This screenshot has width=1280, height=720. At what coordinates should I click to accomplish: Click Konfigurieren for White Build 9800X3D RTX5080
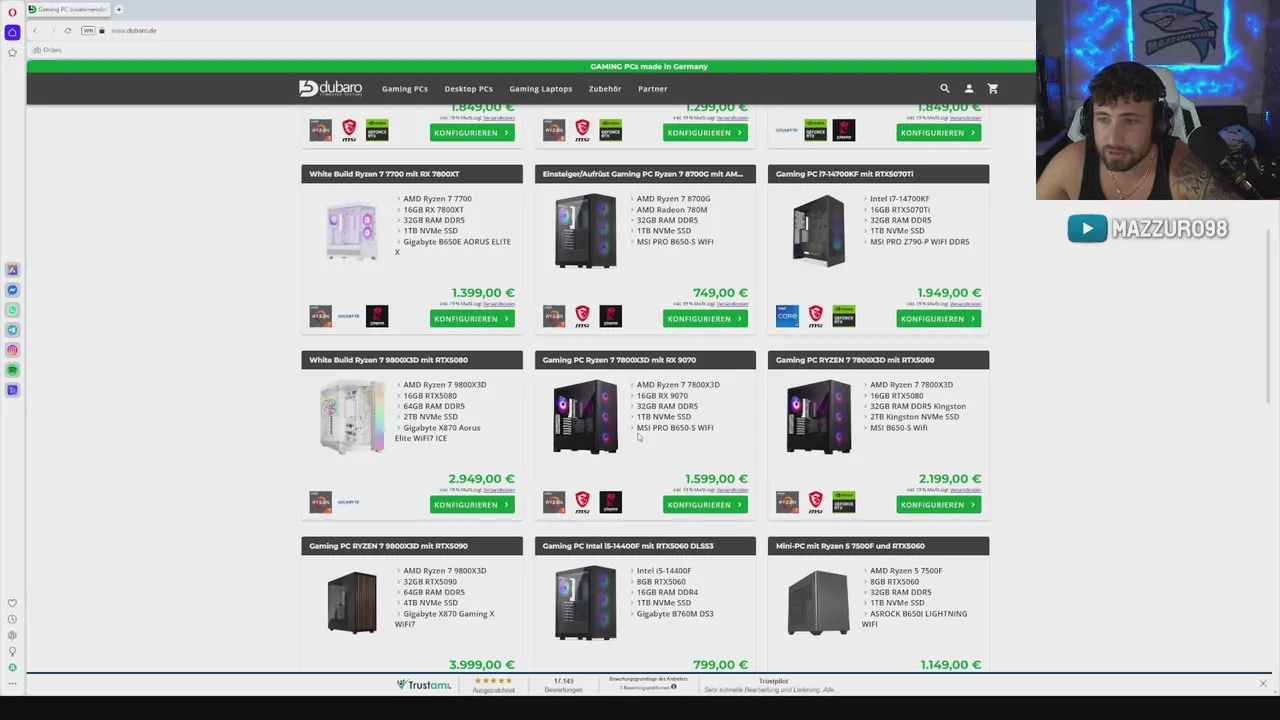pos(472,504)
